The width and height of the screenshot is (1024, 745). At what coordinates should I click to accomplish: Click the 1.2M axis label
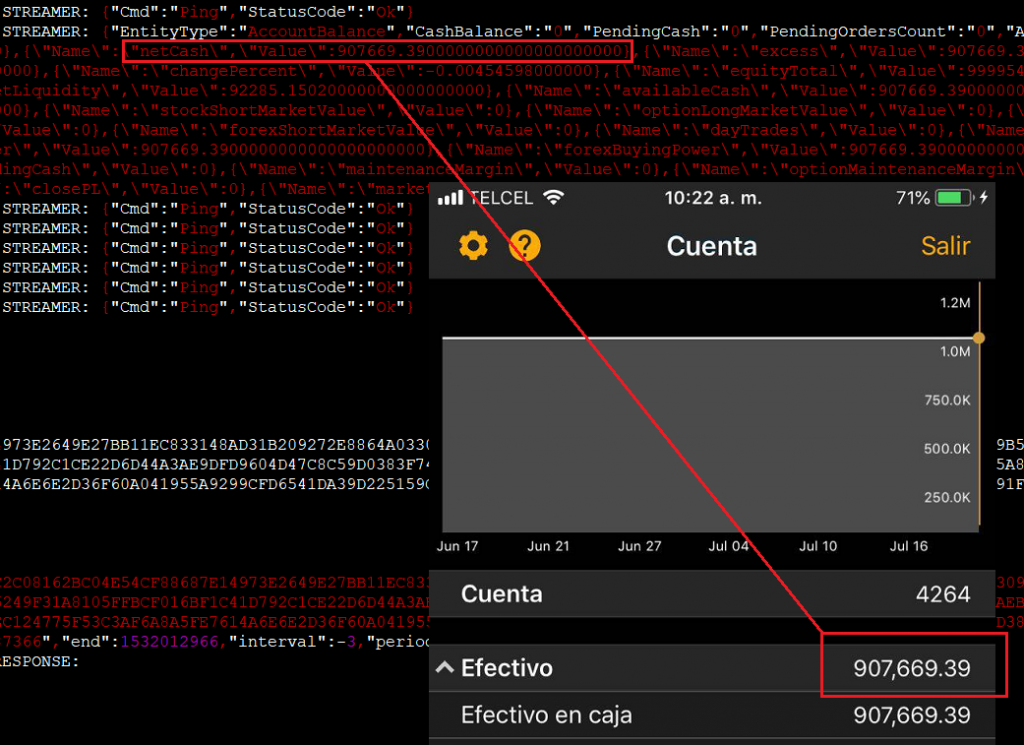click(x=955, y=303)
